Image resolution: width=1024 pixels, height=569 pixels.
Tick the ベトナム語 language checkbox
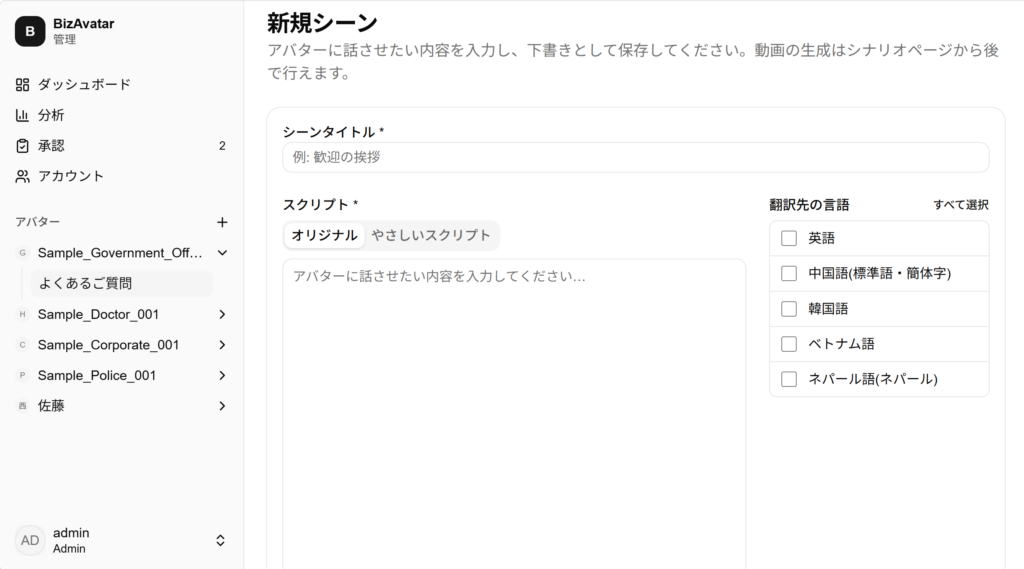[789, 344]
